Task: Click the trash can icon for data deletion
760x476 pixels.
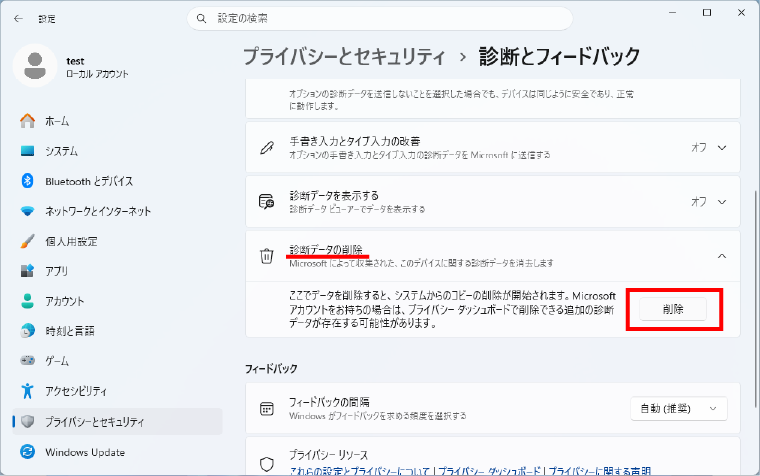Action: click(x=267, y=255)
